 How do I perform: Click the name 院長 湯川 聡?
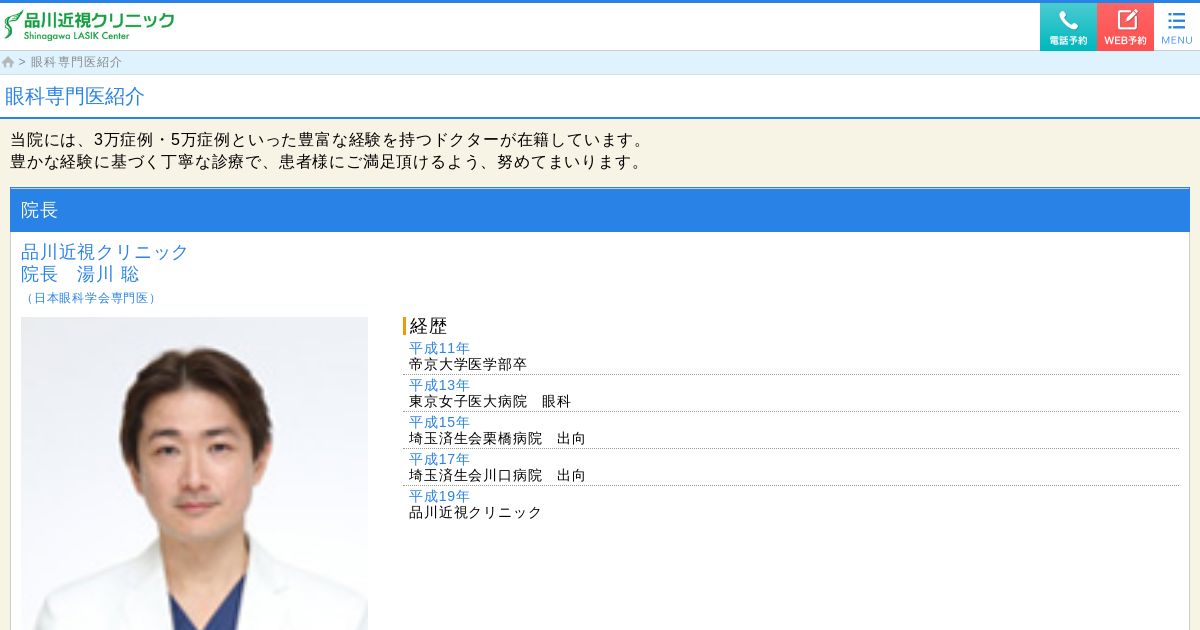(80, 274)
